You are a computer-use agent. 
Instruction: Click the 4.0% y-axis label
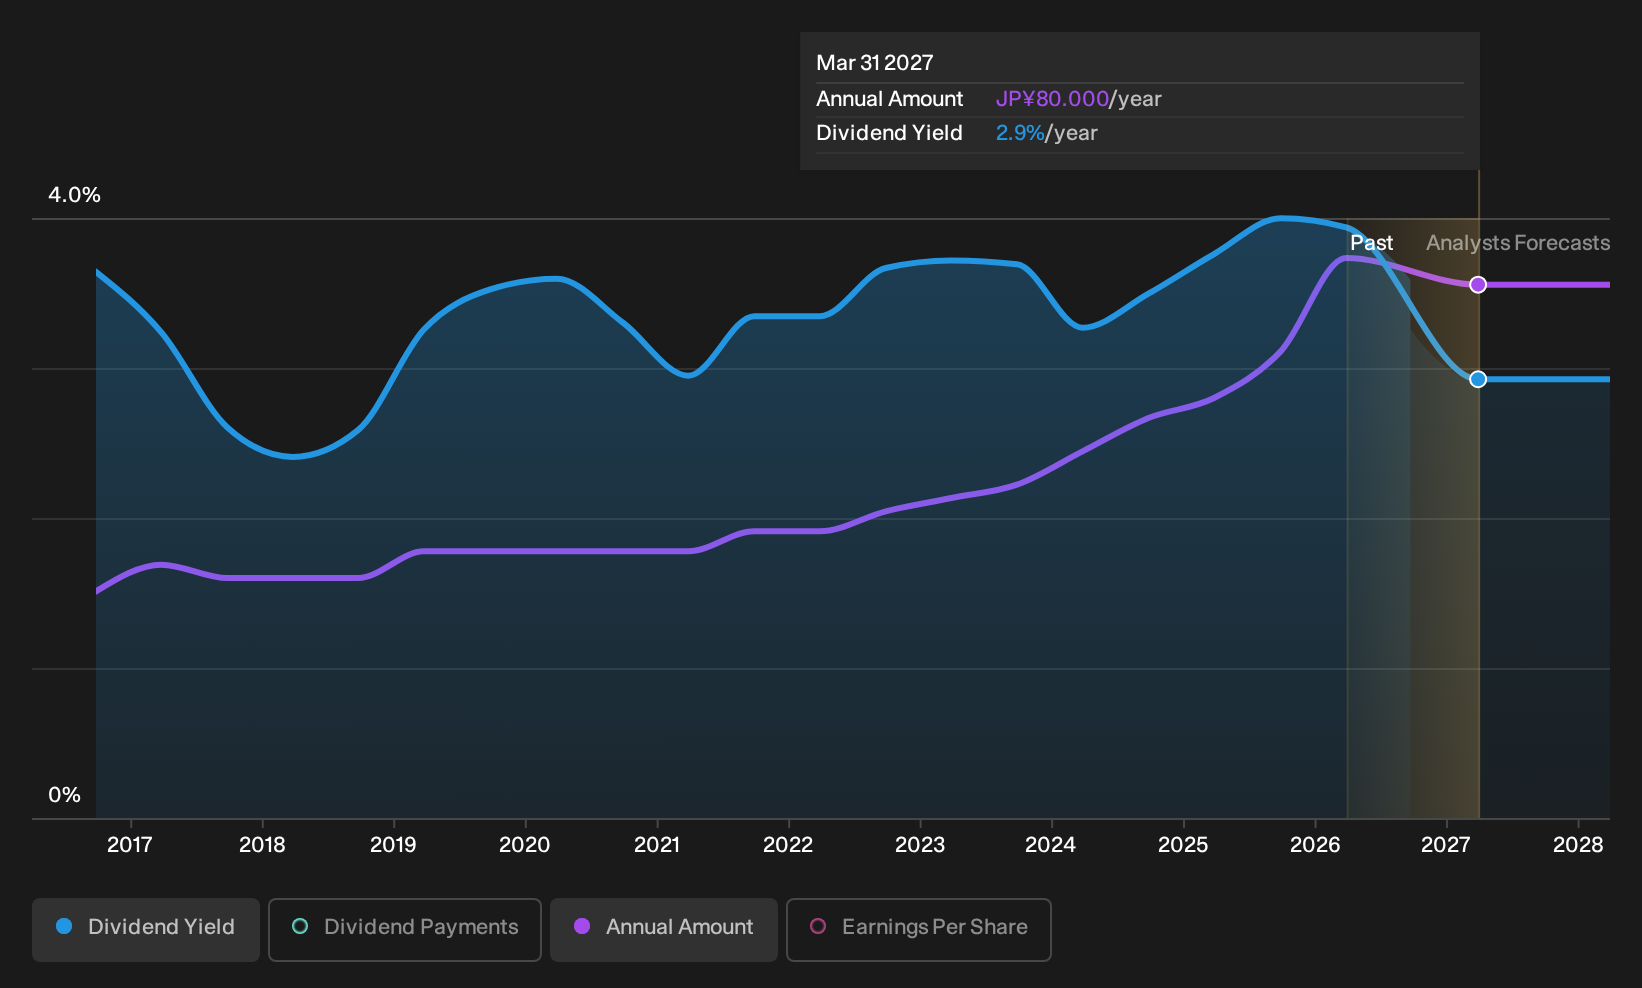(x=75, y=195)
